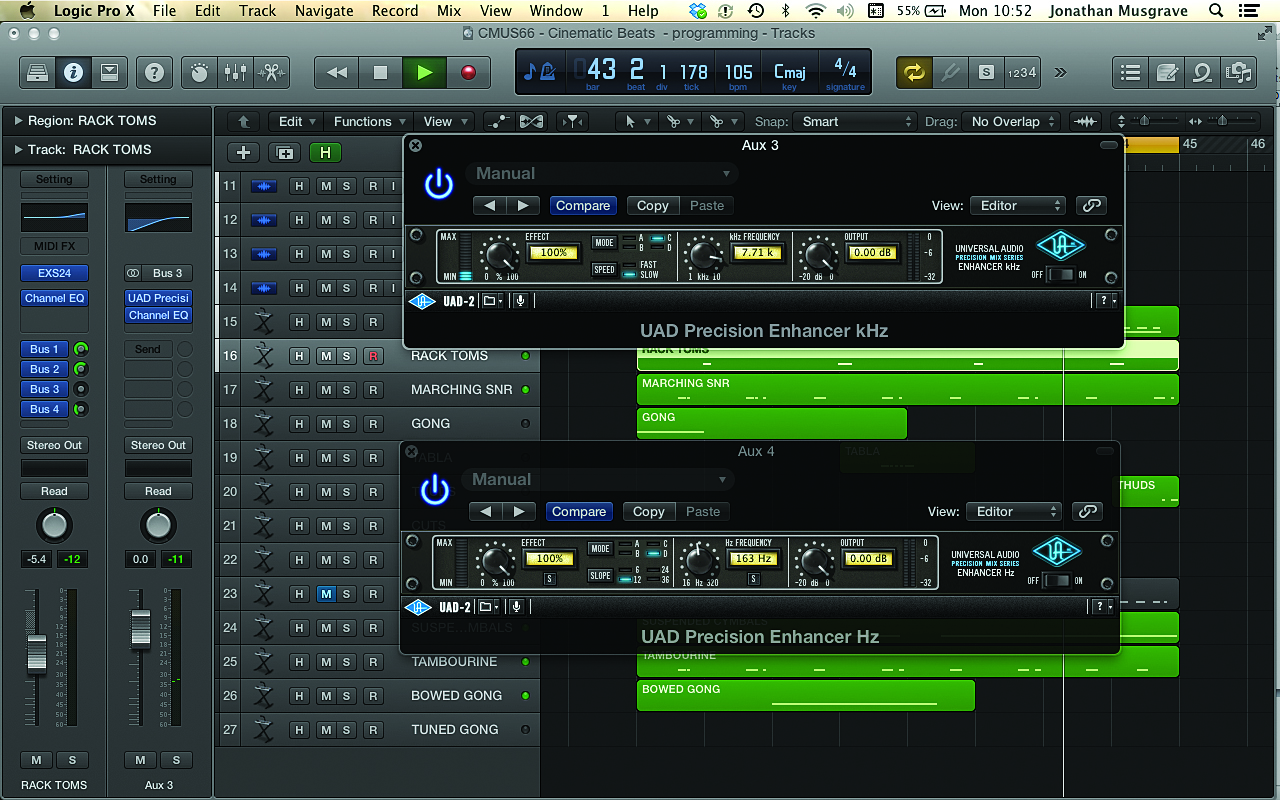Show the Mixer using faders icon
The height and width of the screenshot is (800, 1280).
pos(235,72)
